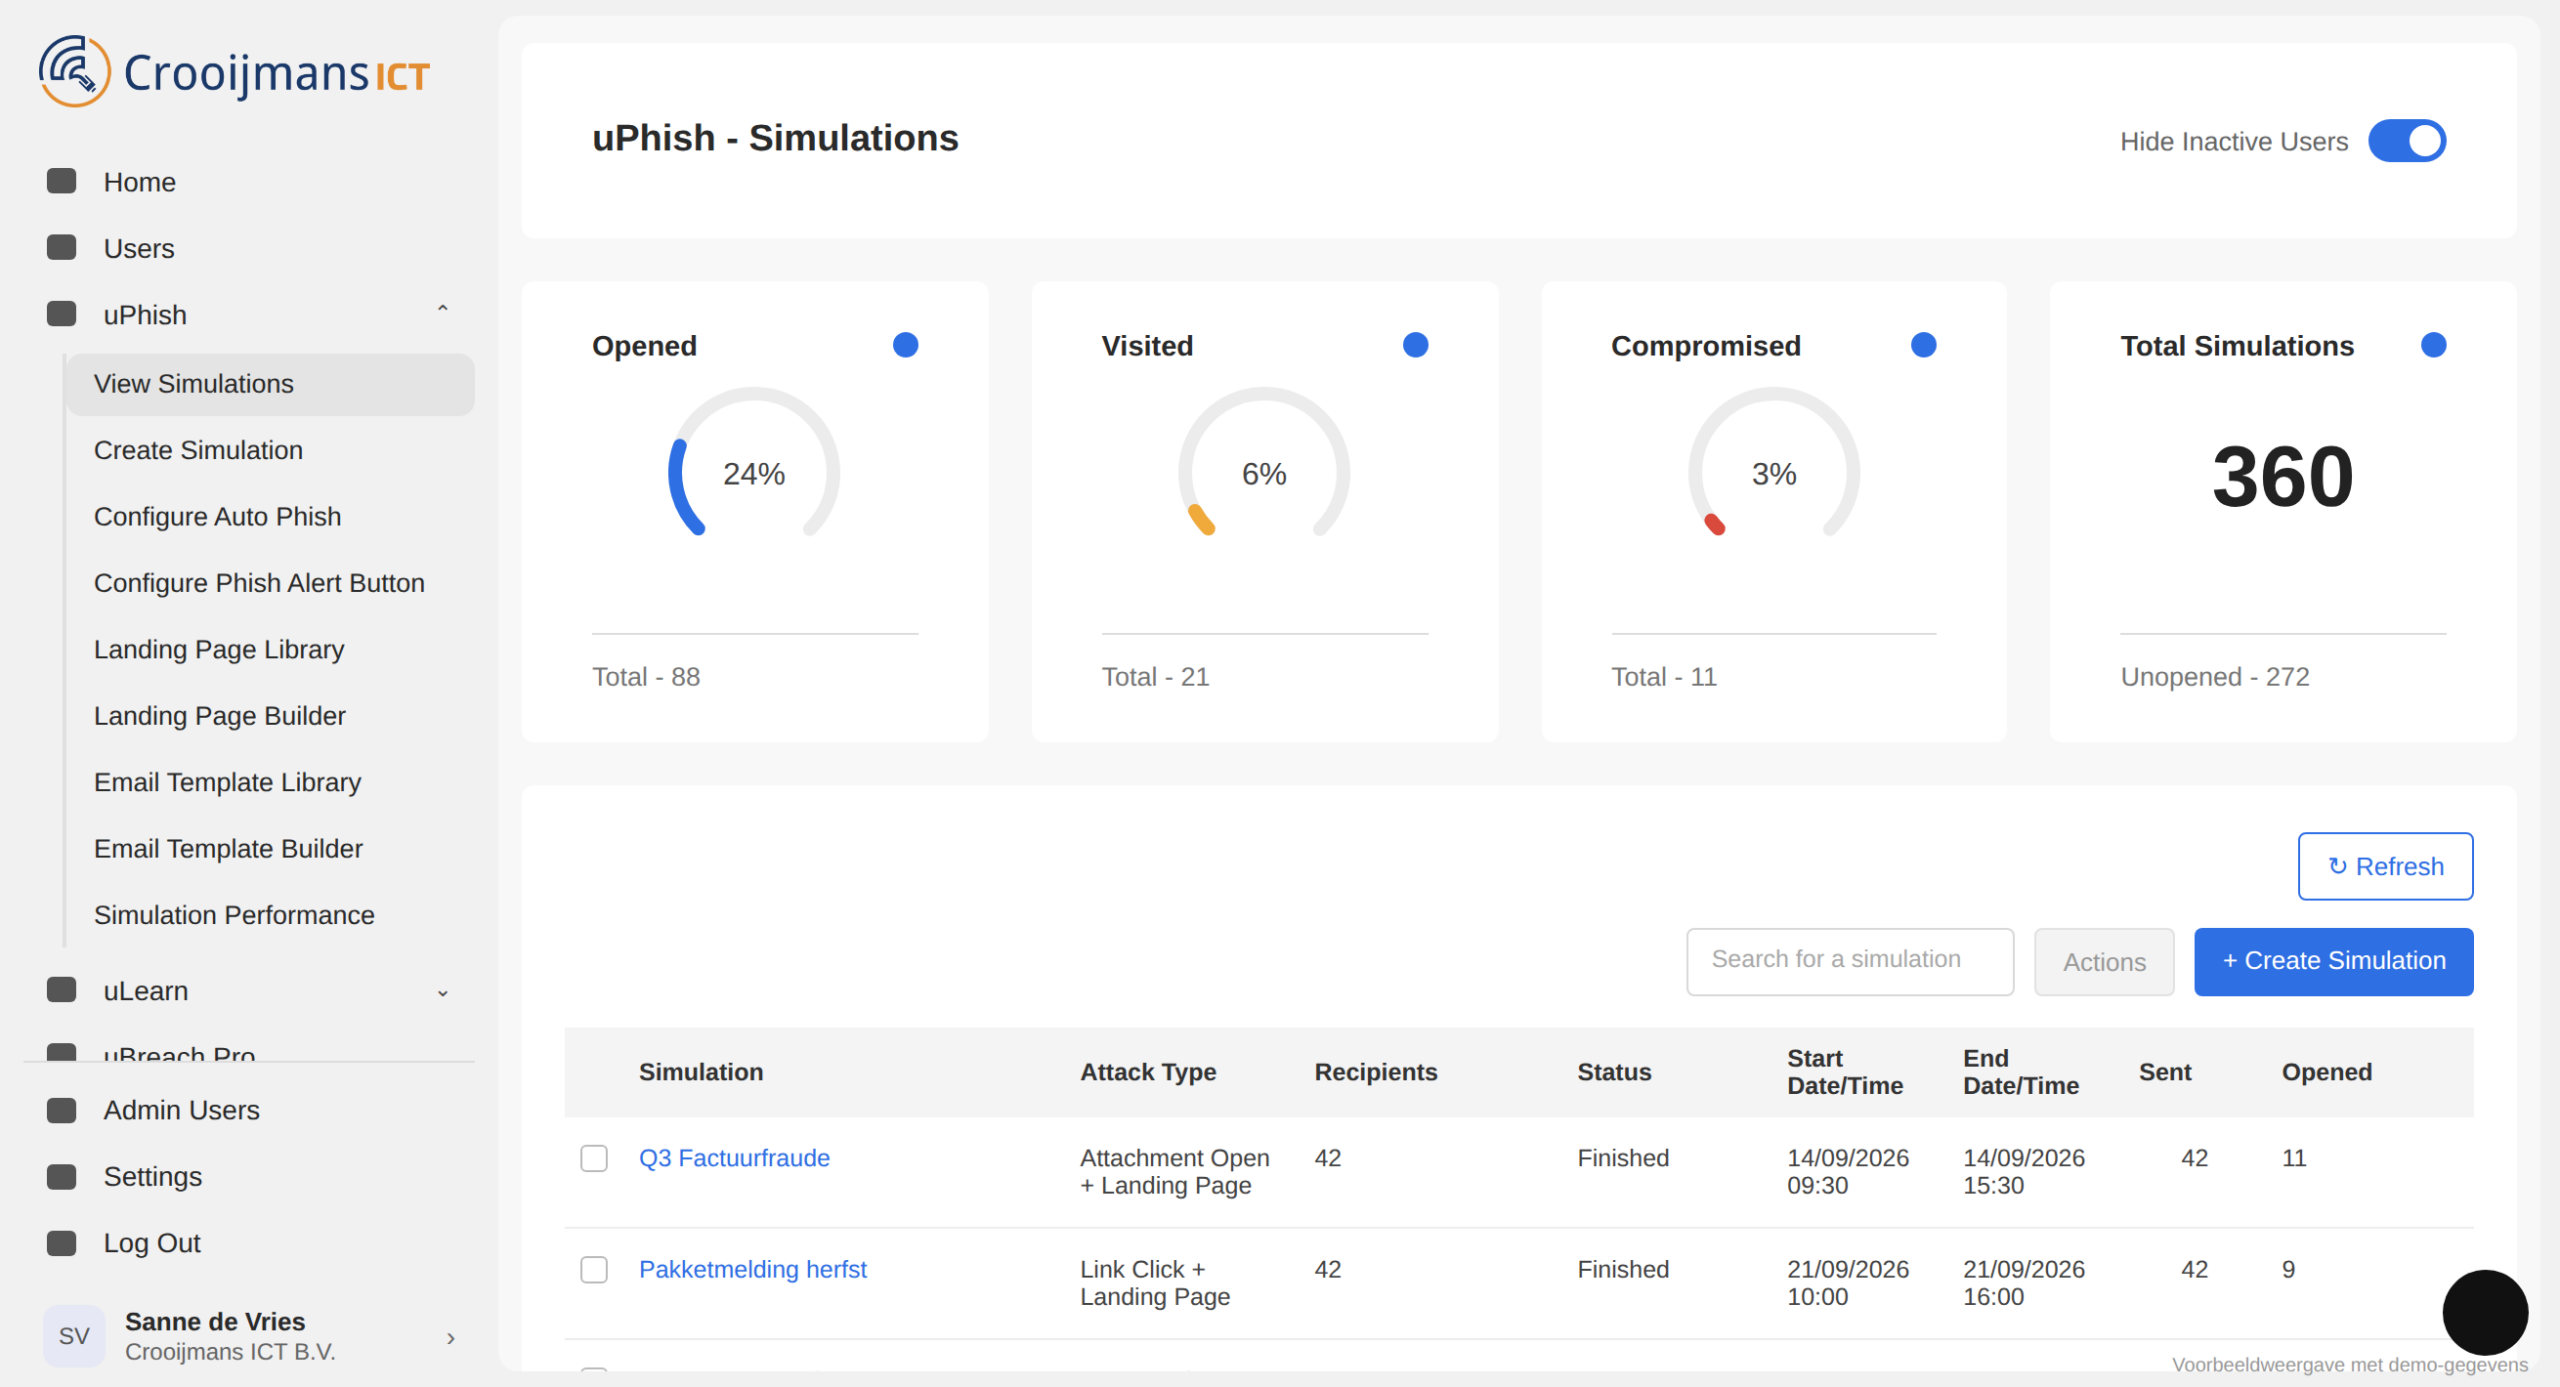Viewport: 2560px width, 1387px height.
Task: Select the Pakketmelding herfst checkbox
Action: (x=594, y=1269)
